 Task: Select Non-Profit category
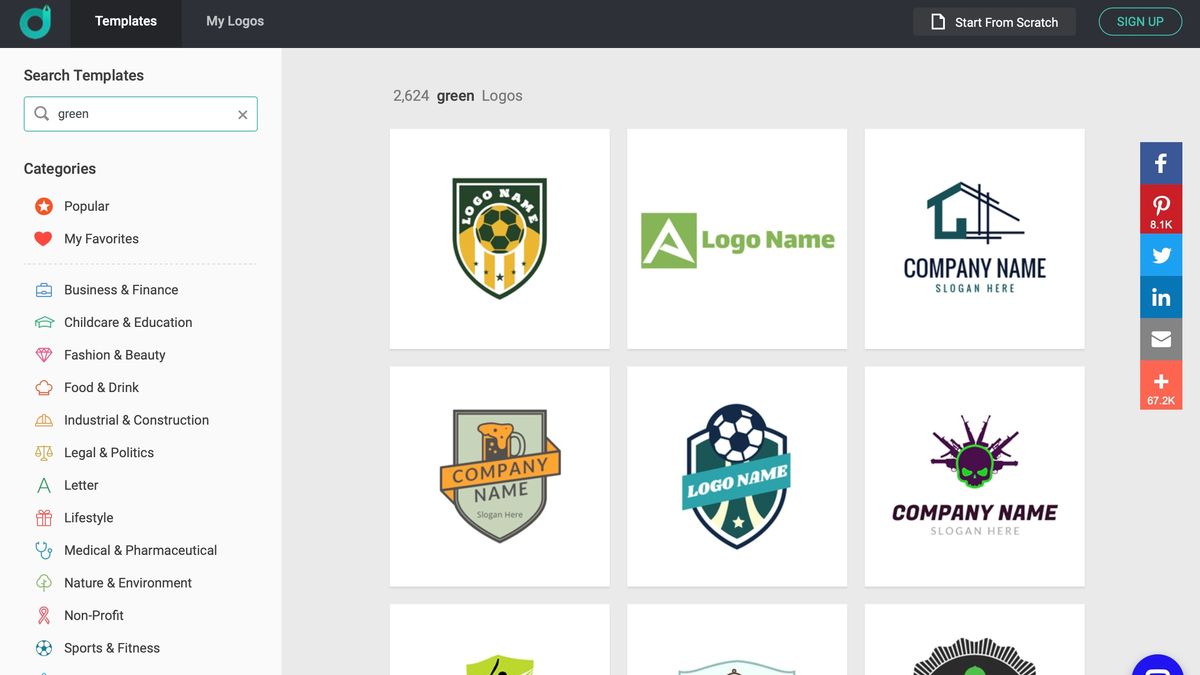pyautogui.click(x=94, y=616)
